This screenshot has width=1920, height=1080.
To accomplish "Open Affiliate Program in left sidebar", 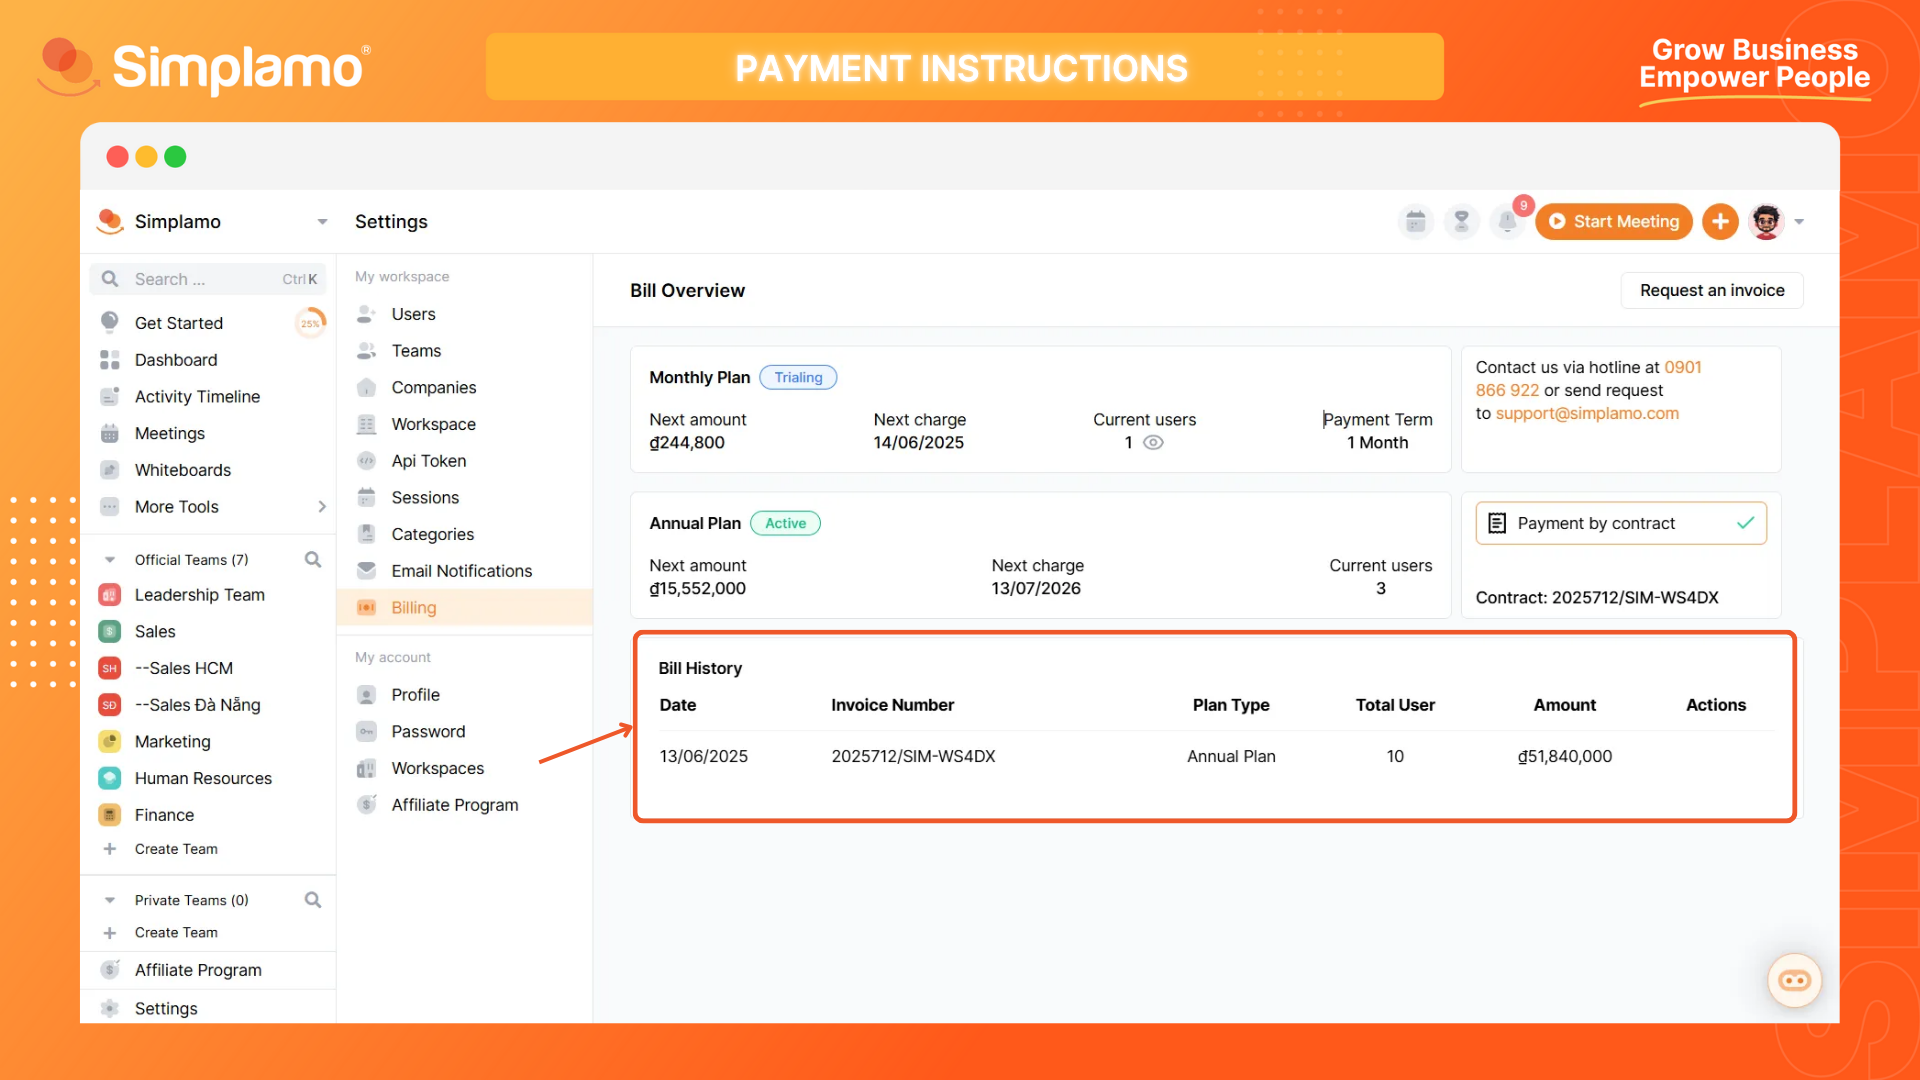I will (198, 970).
